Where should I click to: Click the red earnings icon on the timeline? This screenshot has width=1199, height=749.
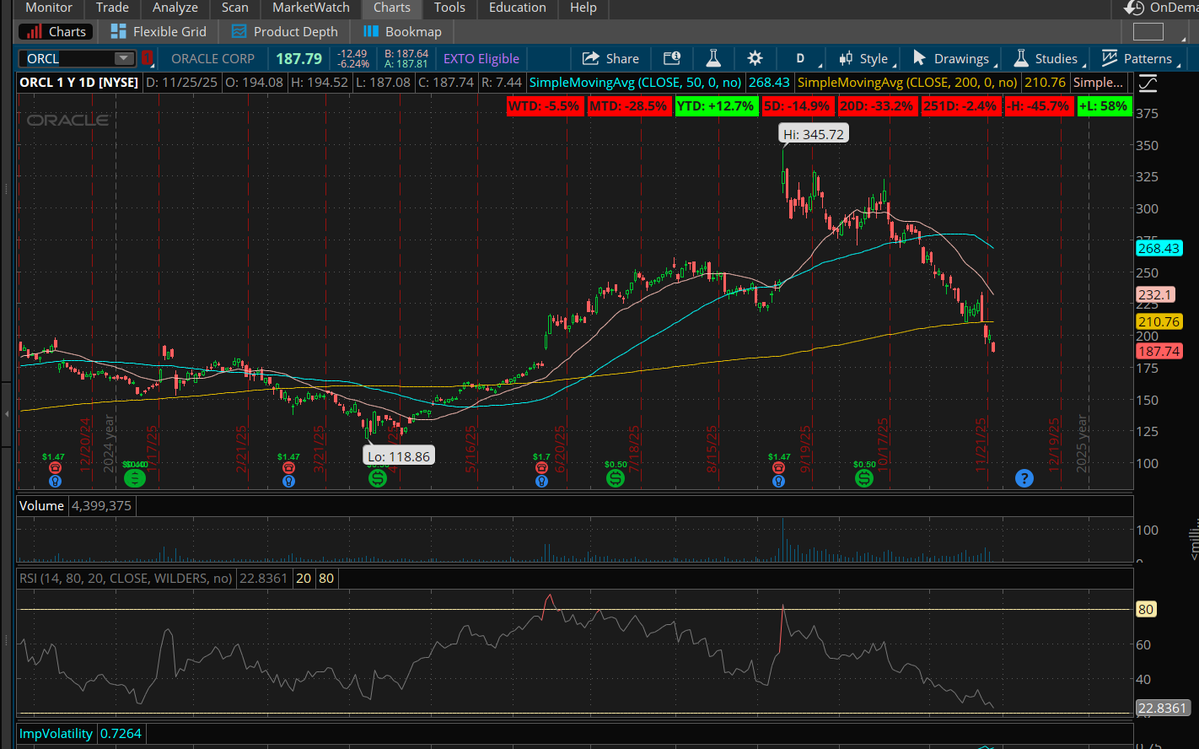point(55,467)
